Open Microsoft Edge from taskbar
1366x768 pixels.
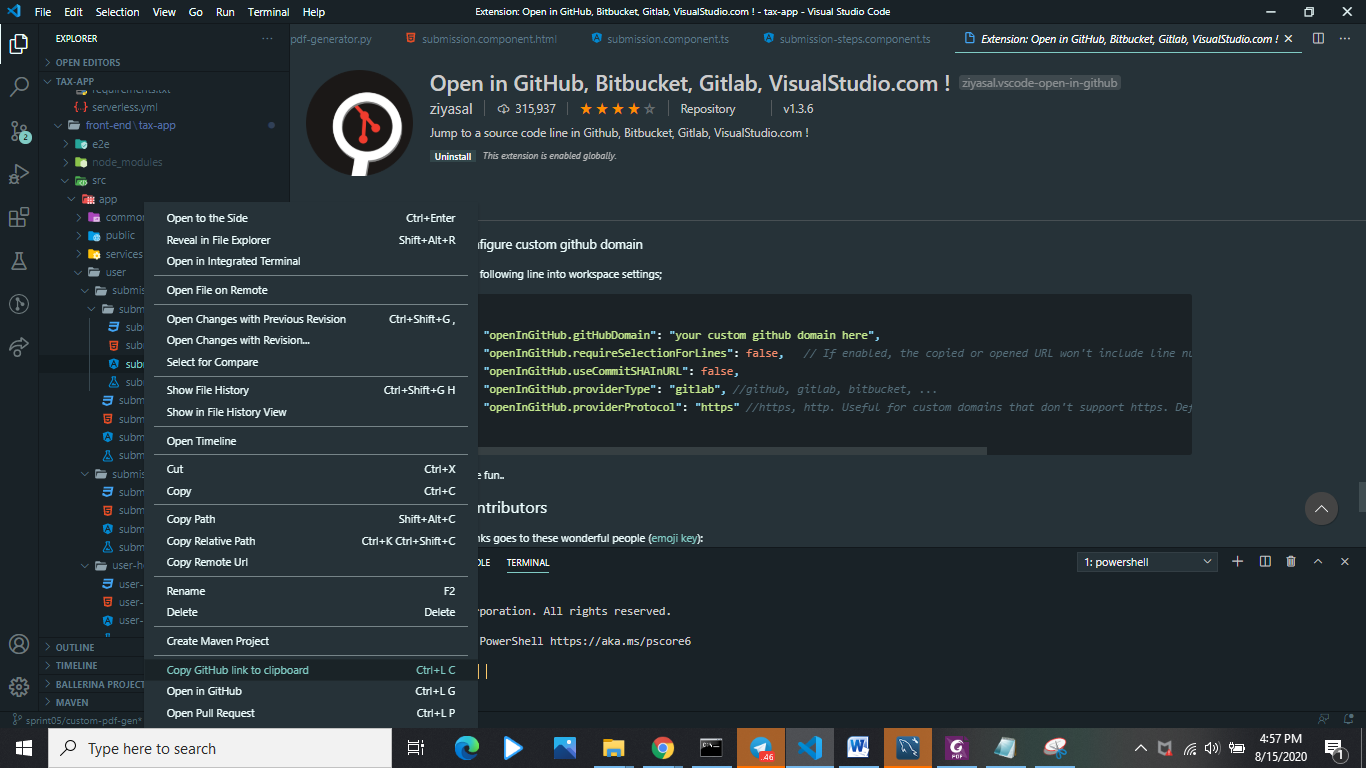coord(466,748)
